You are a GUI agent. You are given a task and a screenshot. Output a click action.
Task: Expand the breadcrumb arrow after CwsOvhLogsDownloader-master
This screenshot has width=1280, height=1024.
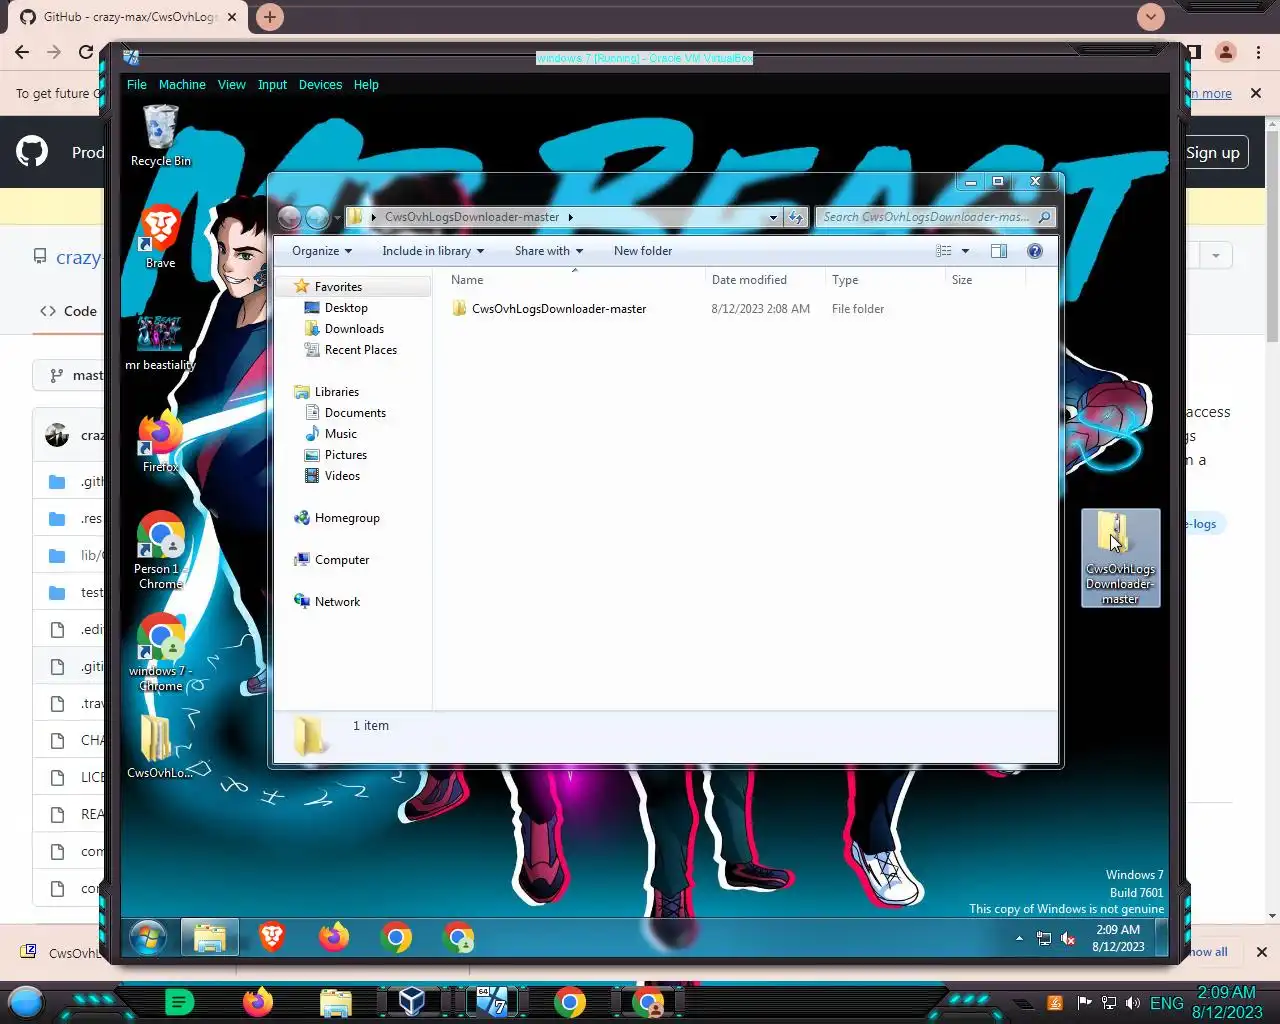coord(570,217)
